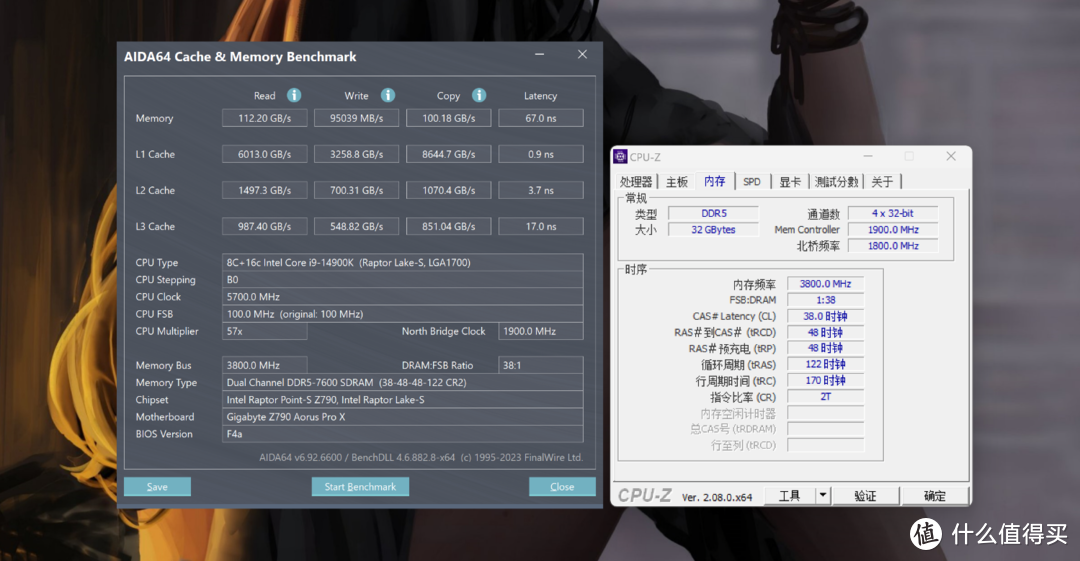
Task: Click the FSB:DRAM 1:38 value in CPU-Z
Action: tap(825, 300)
